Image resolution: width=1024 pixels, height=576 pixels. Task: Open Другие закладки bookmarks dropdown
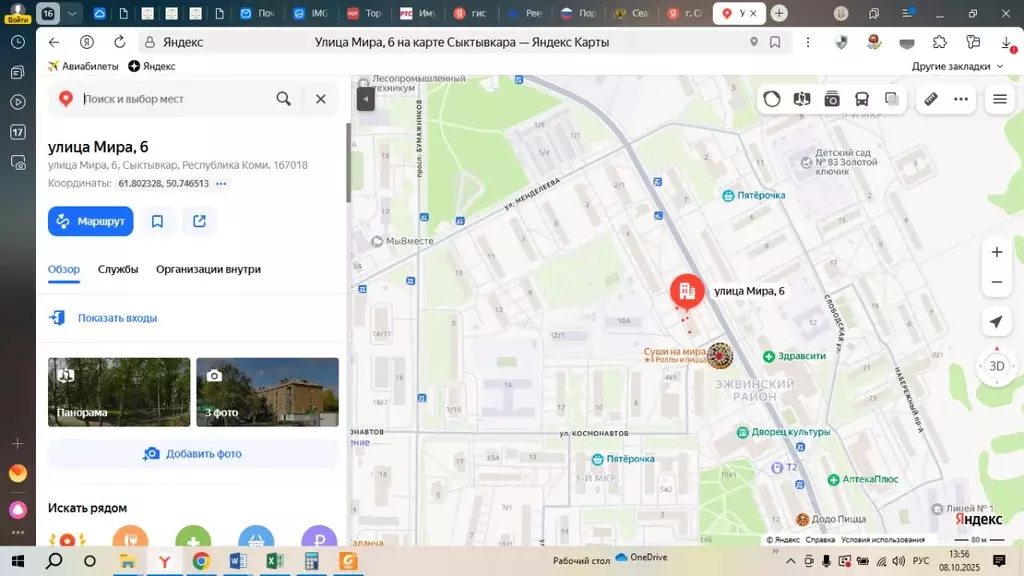point(957,66)
